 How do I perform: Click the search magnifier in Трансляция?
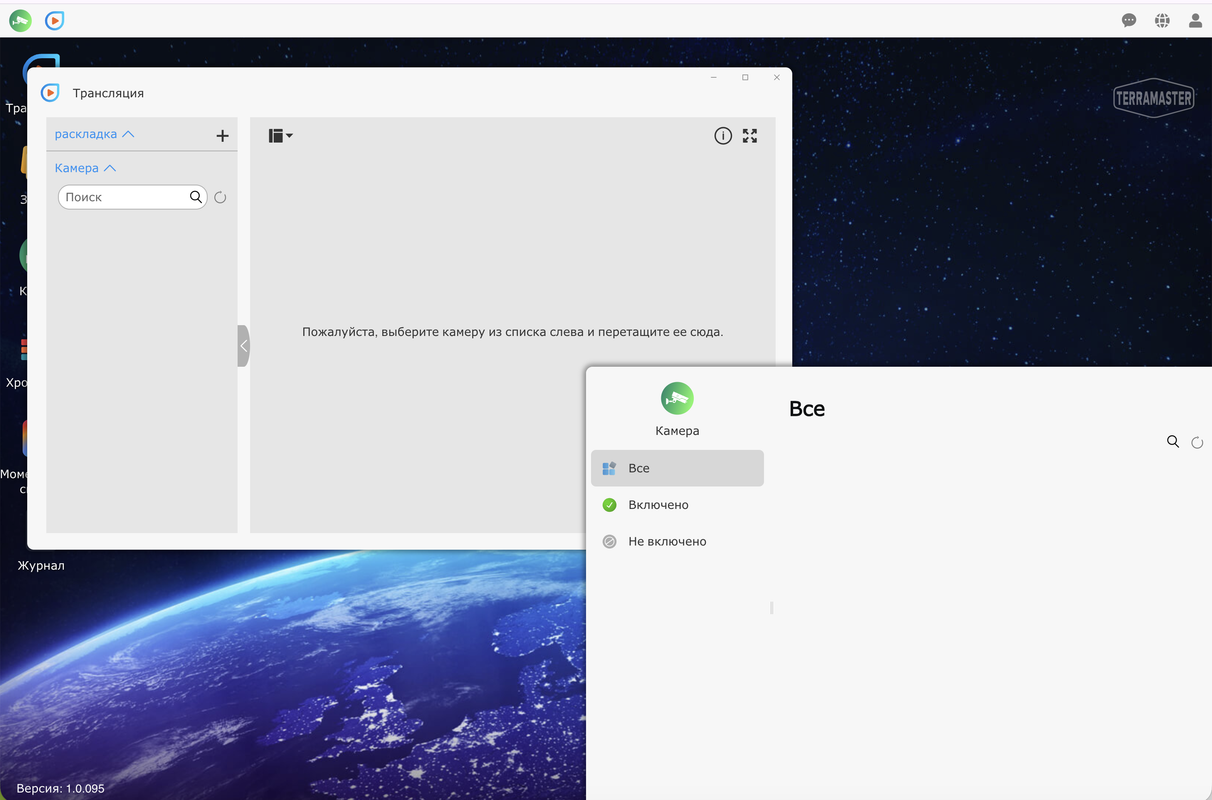[196, 197]
